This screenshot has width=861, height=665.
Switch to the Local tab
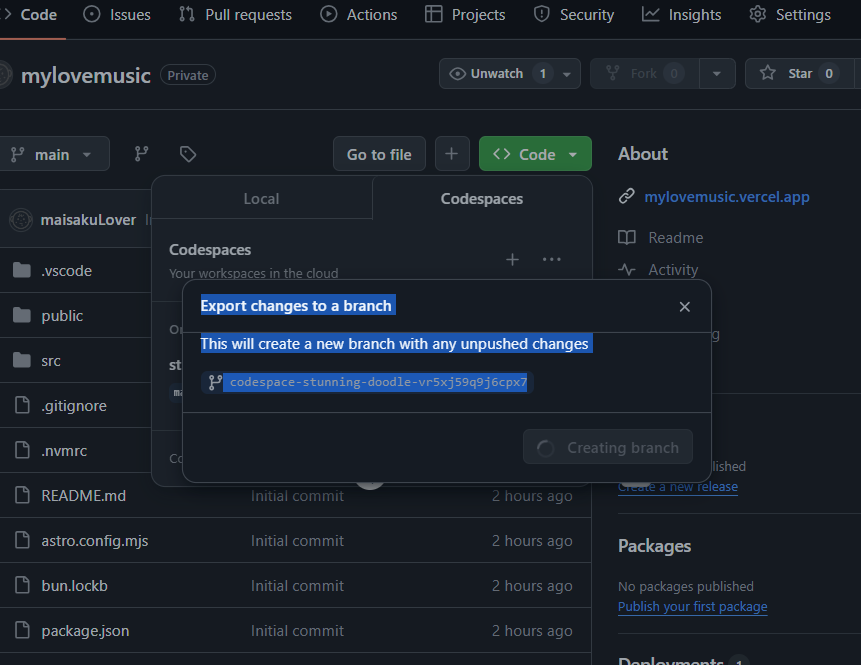[261, 199]
